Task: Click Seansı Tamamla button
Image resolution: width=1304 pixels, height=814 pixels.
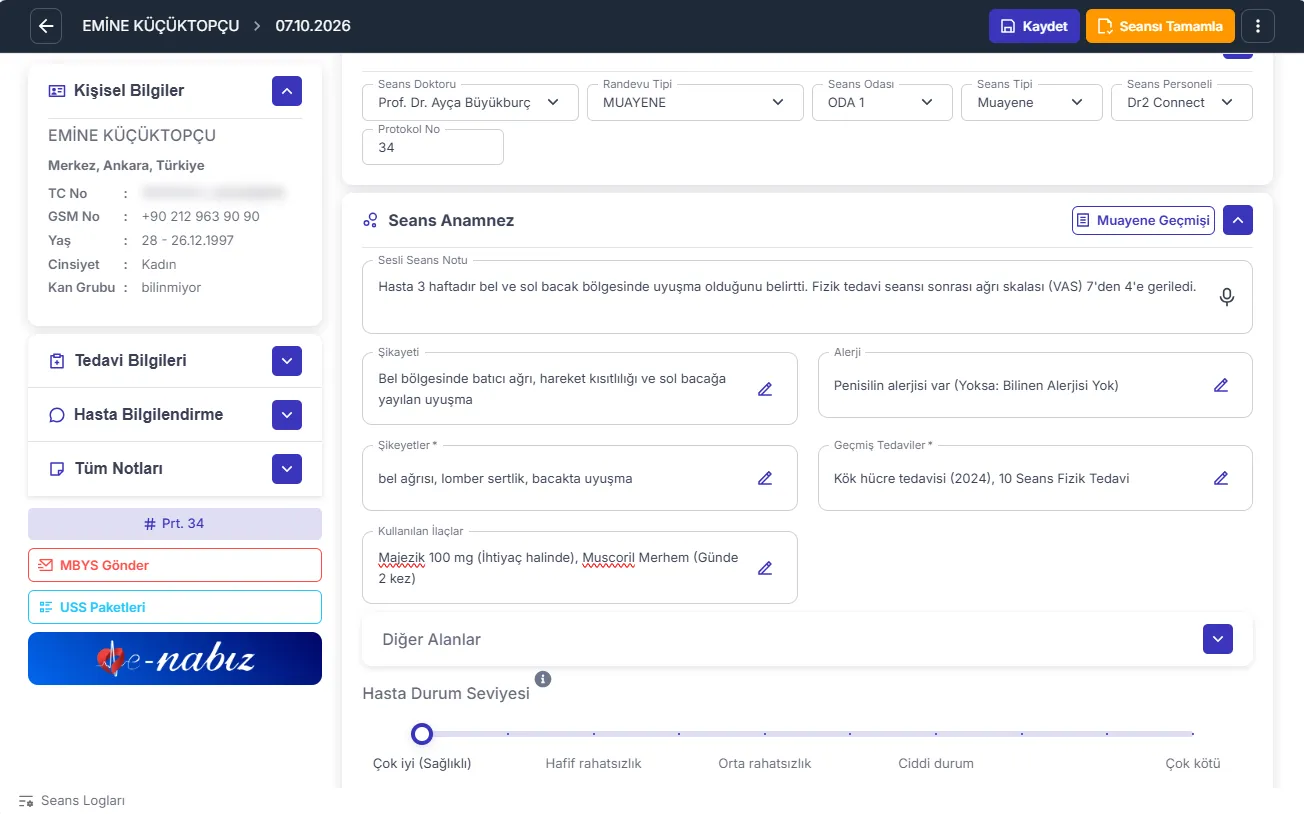Action: tap(1160, 26)
